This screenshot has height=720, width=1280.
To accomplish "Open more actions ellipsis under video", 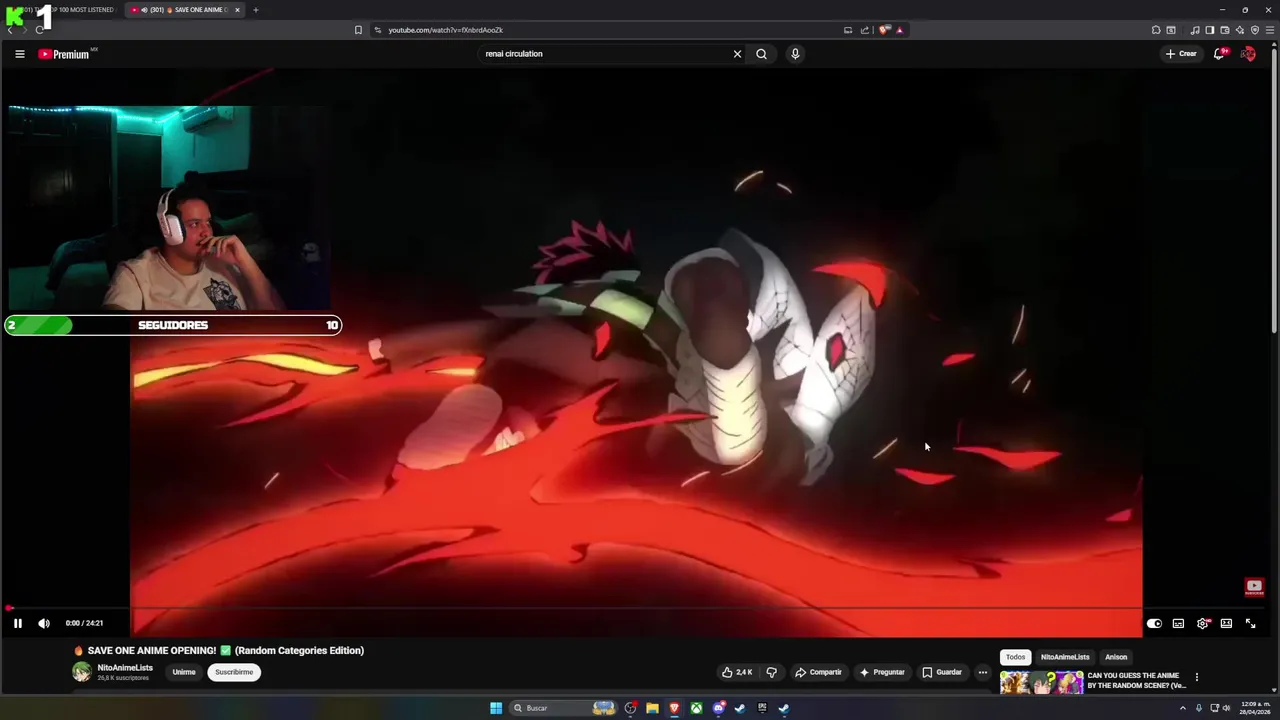I will pyautogui.click(x=983, y=672).
